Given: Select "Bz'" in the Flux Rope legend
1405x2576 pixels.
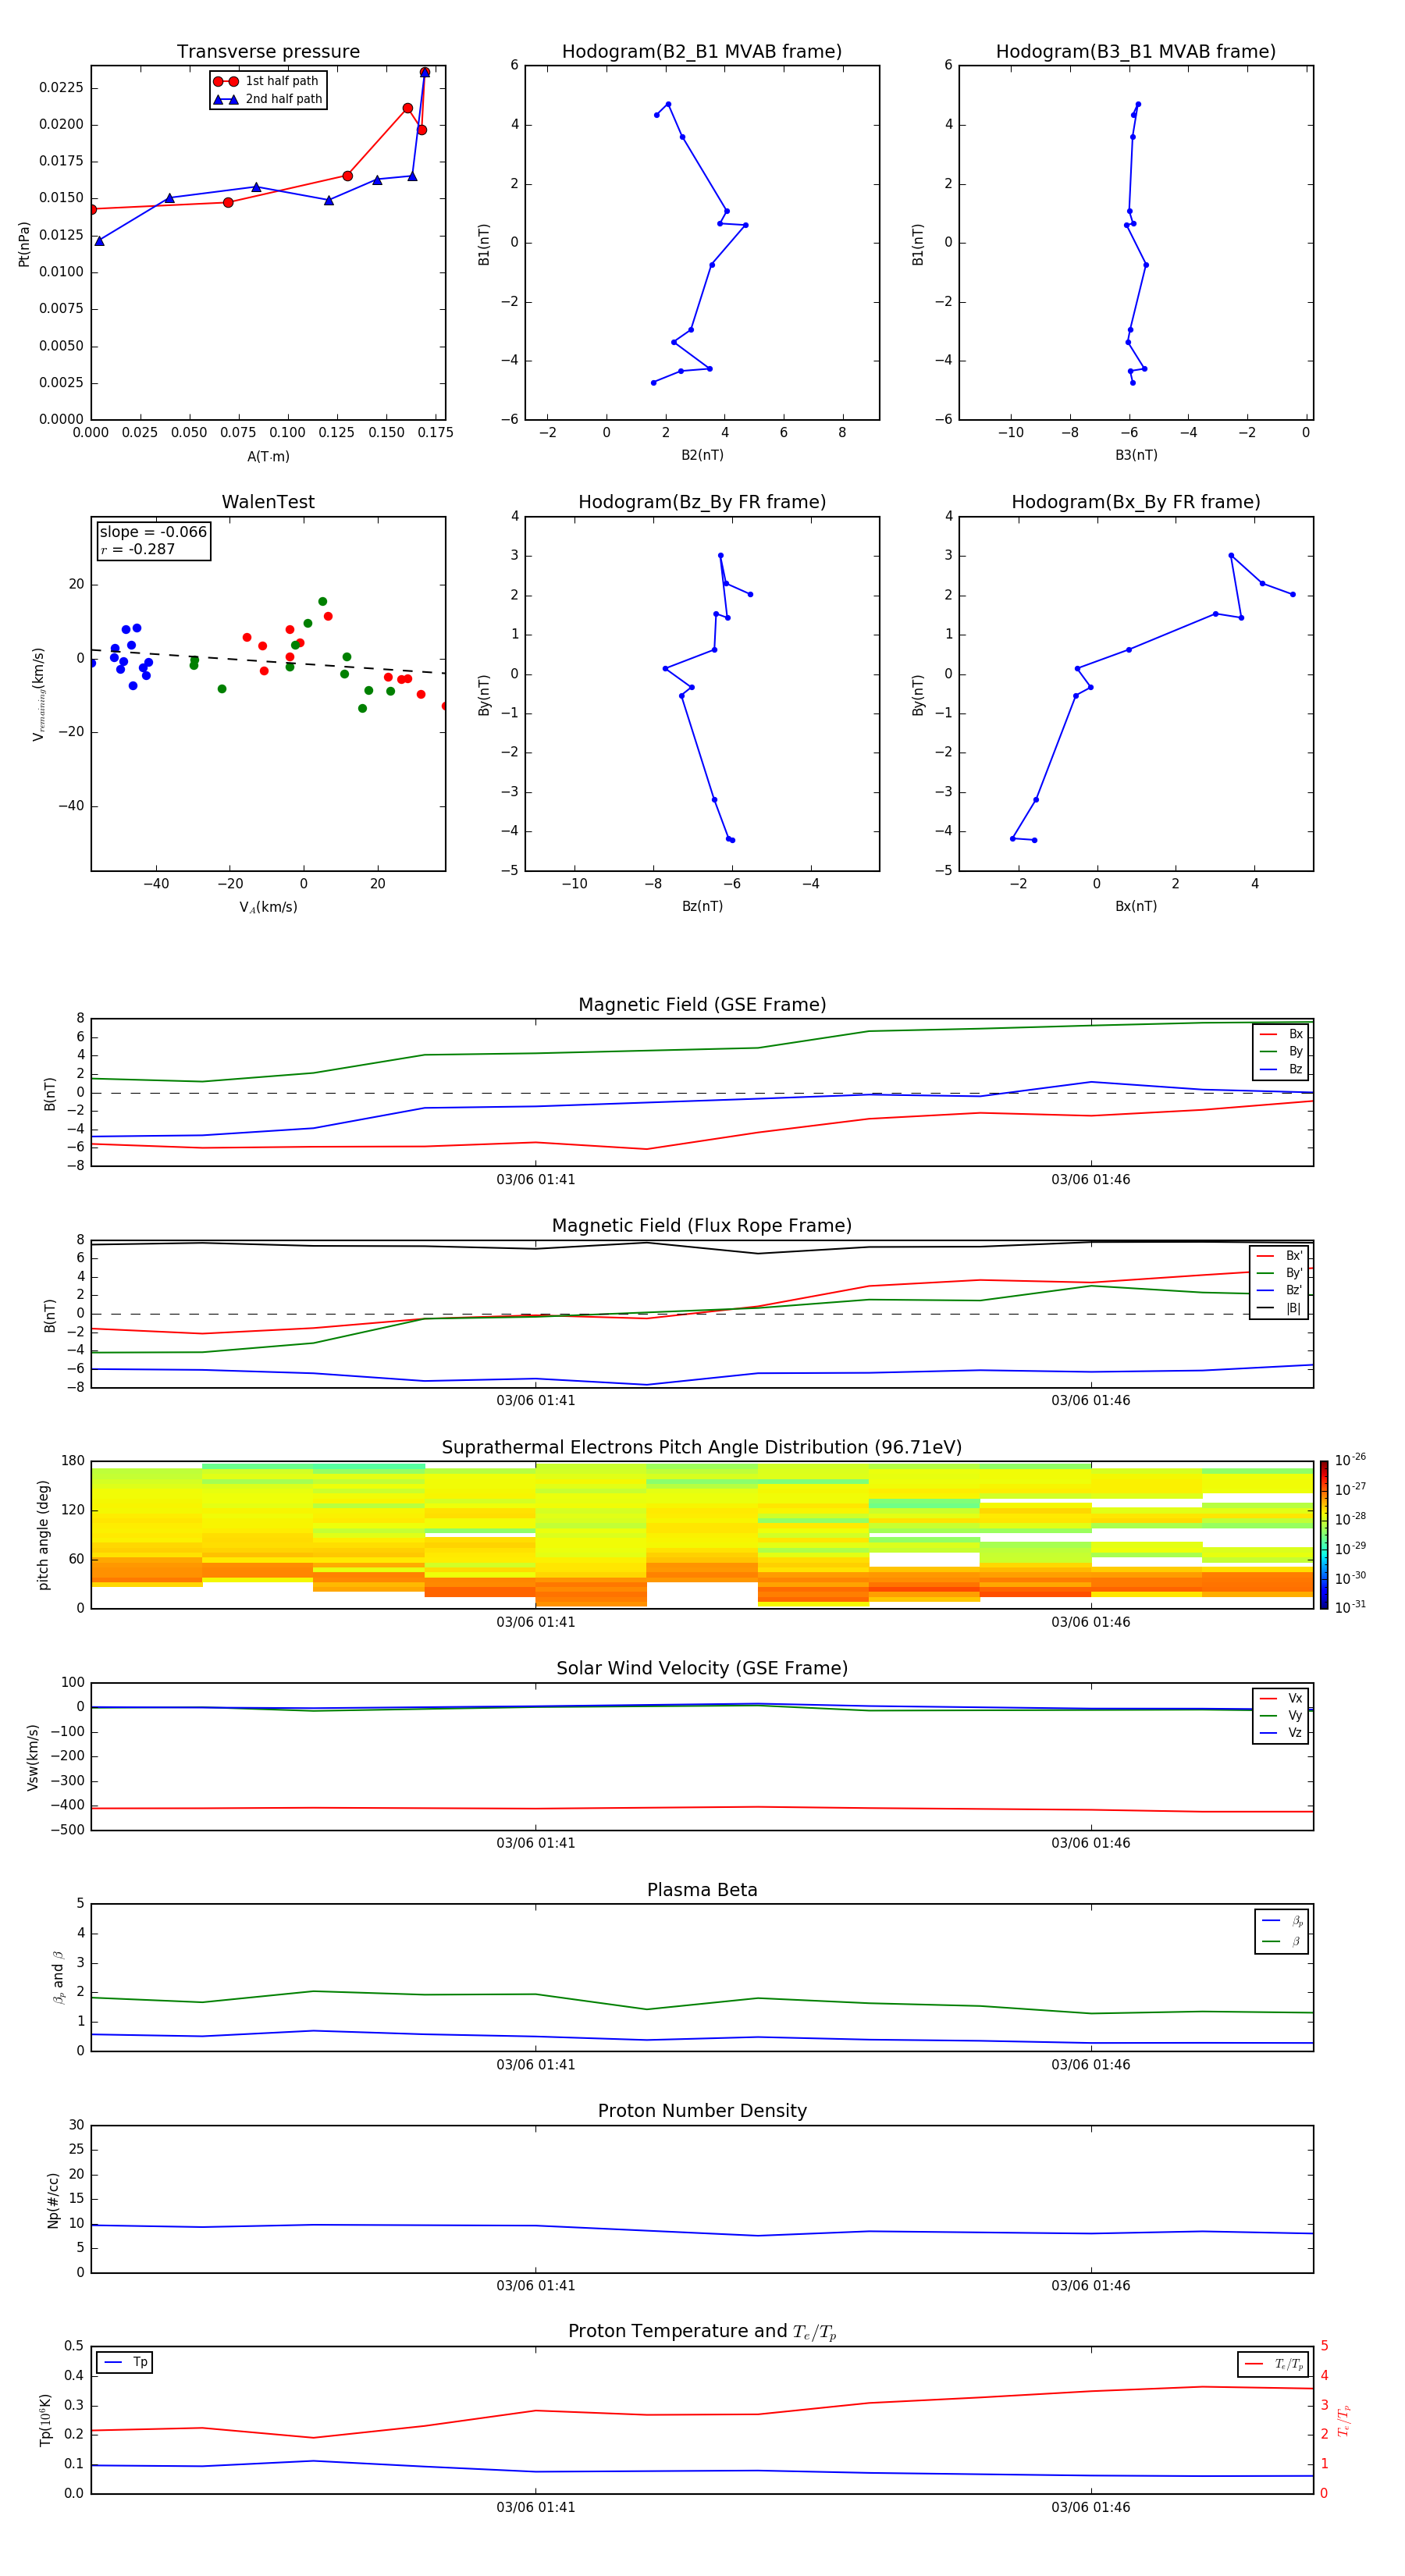Looking at the screenshot, I should point(1279,1290).
